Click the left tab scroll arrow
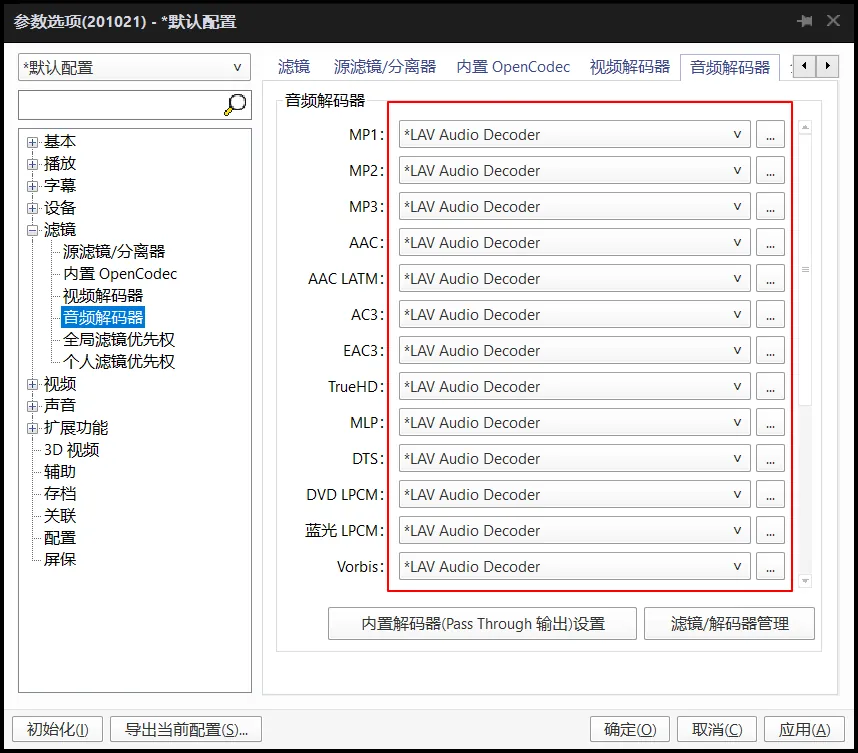This screenshot has width=858, height=753. click(x=805, y=64)
